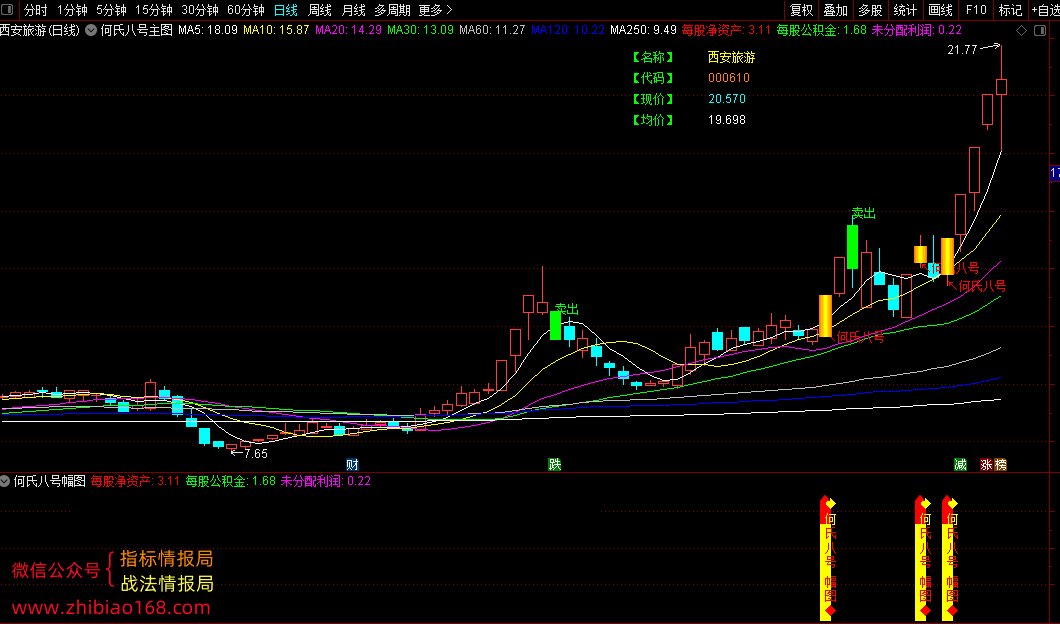Click the MA10: 15.87 label
The width and height of the screenshot is (1060, 624).
276,30
